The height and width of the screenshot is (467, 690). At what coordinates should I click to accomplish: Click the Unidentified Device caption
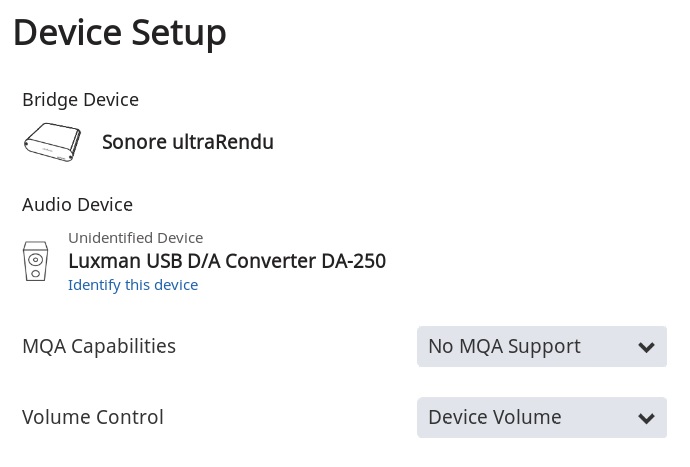[136, 238]
